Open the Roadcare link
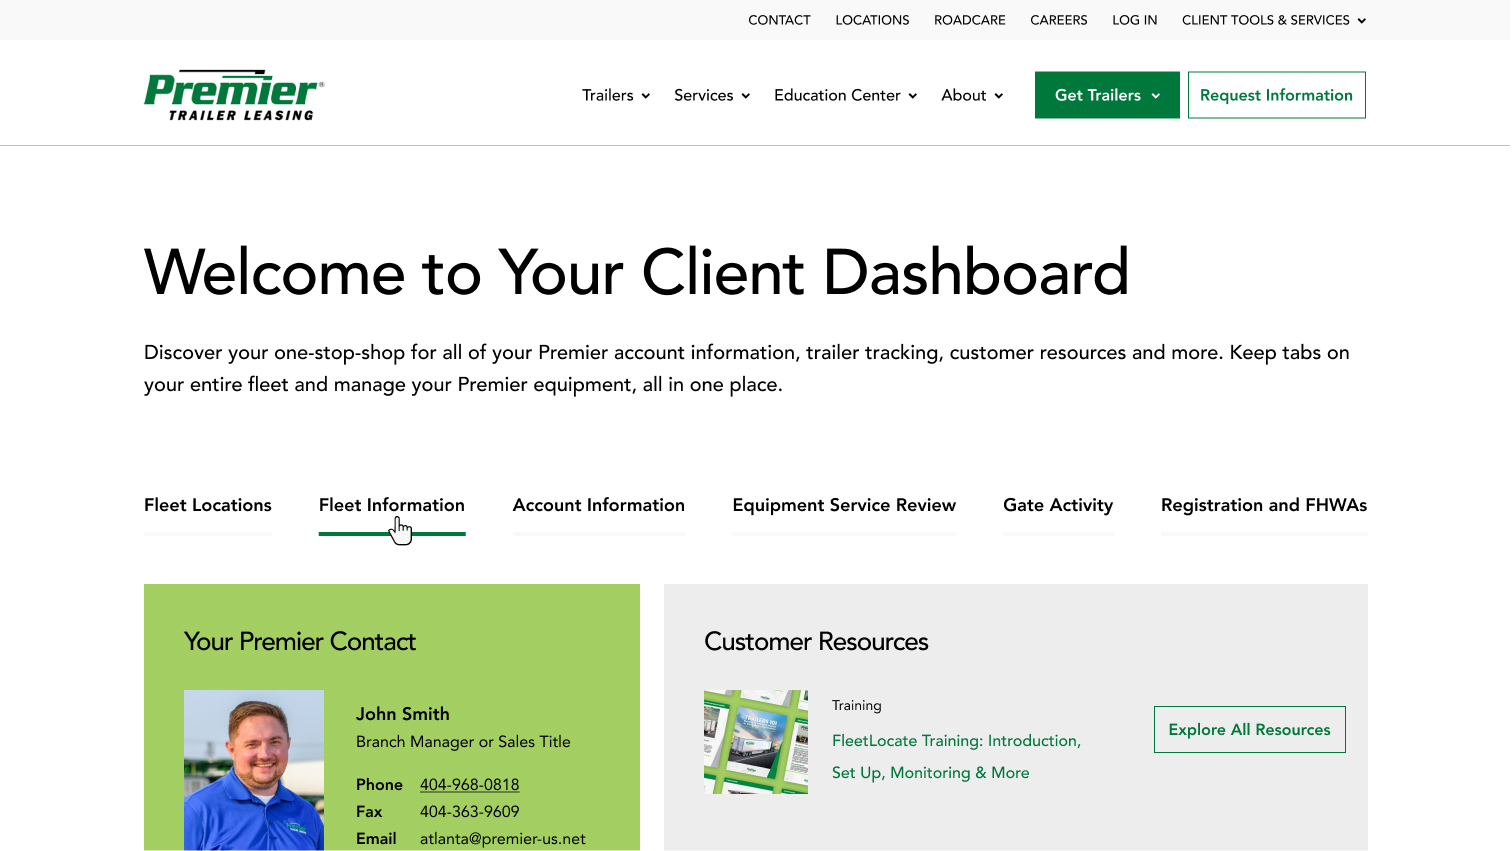This screenshot has height=851, width=1512. (970, 20)
